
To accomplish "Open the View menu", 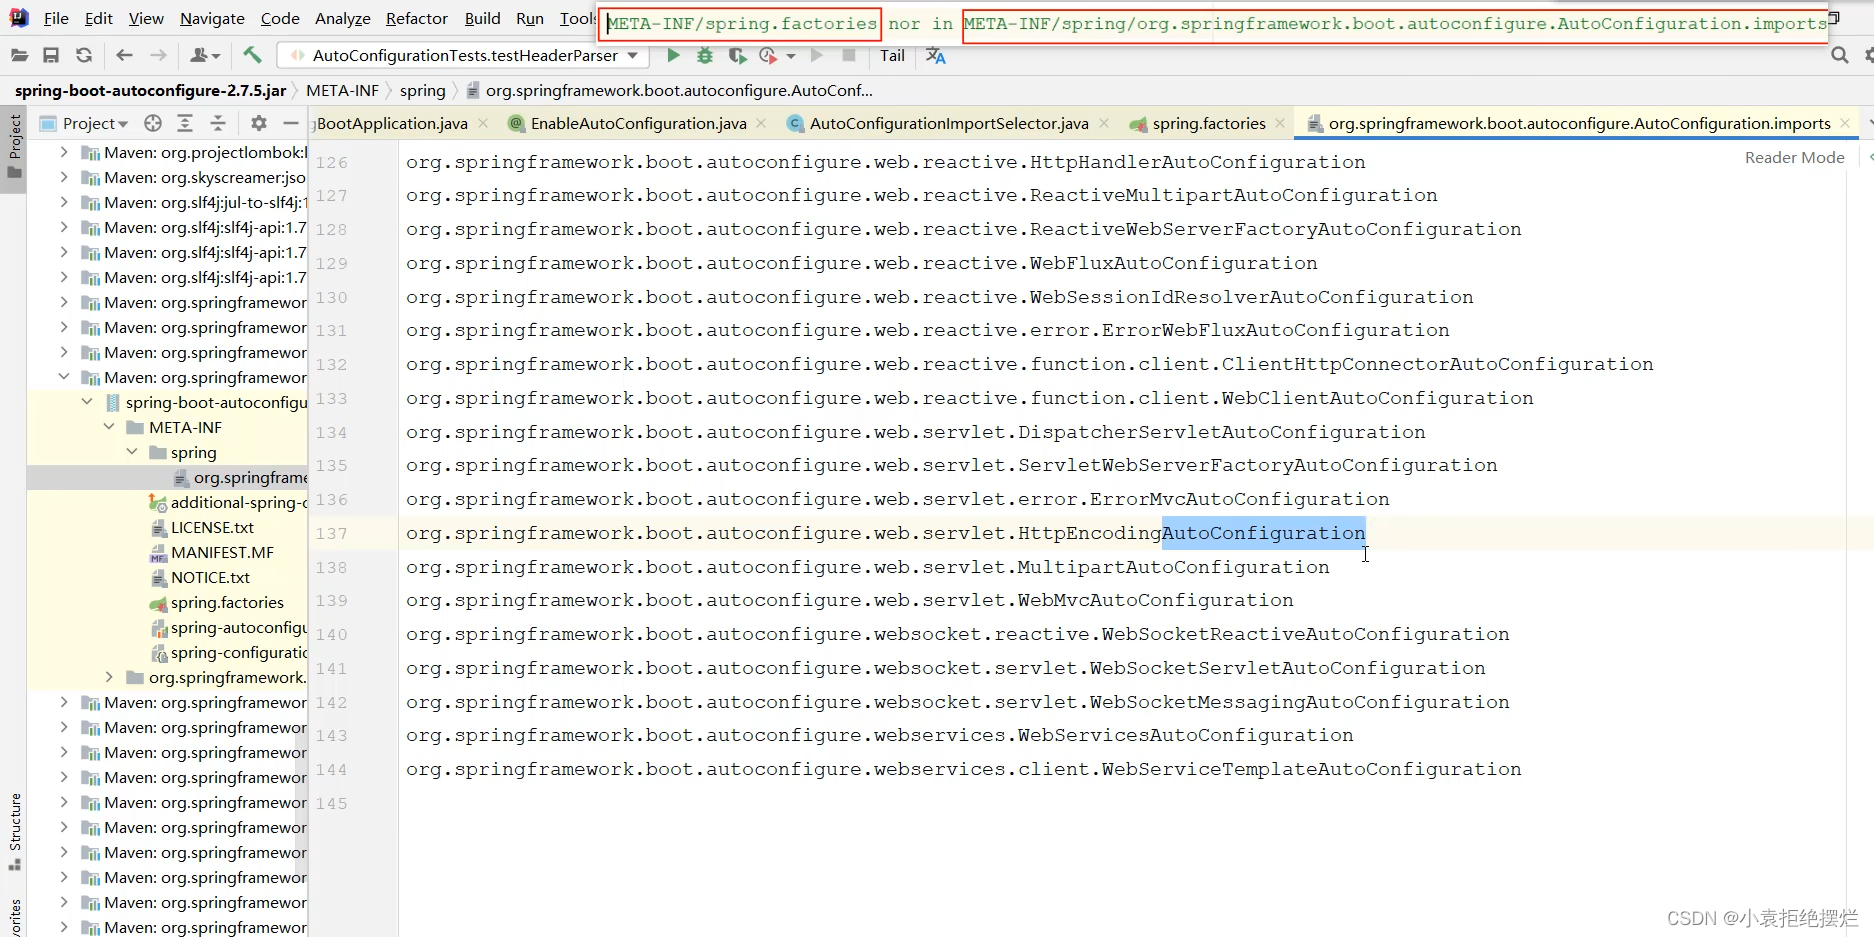I will pyautogui.click(x=146, y=18).
